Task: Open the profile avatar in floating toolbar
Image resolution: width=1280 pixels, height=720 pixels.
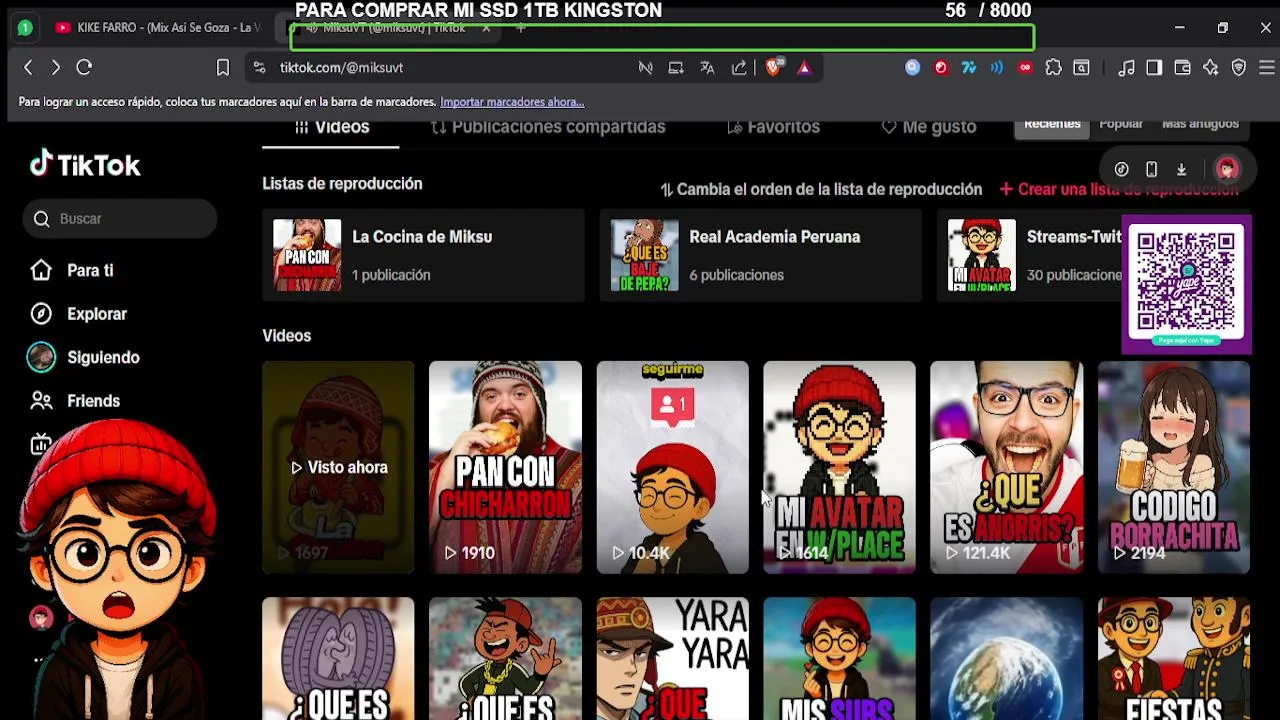Action: pyautogui.click(x=1227, y=169)
